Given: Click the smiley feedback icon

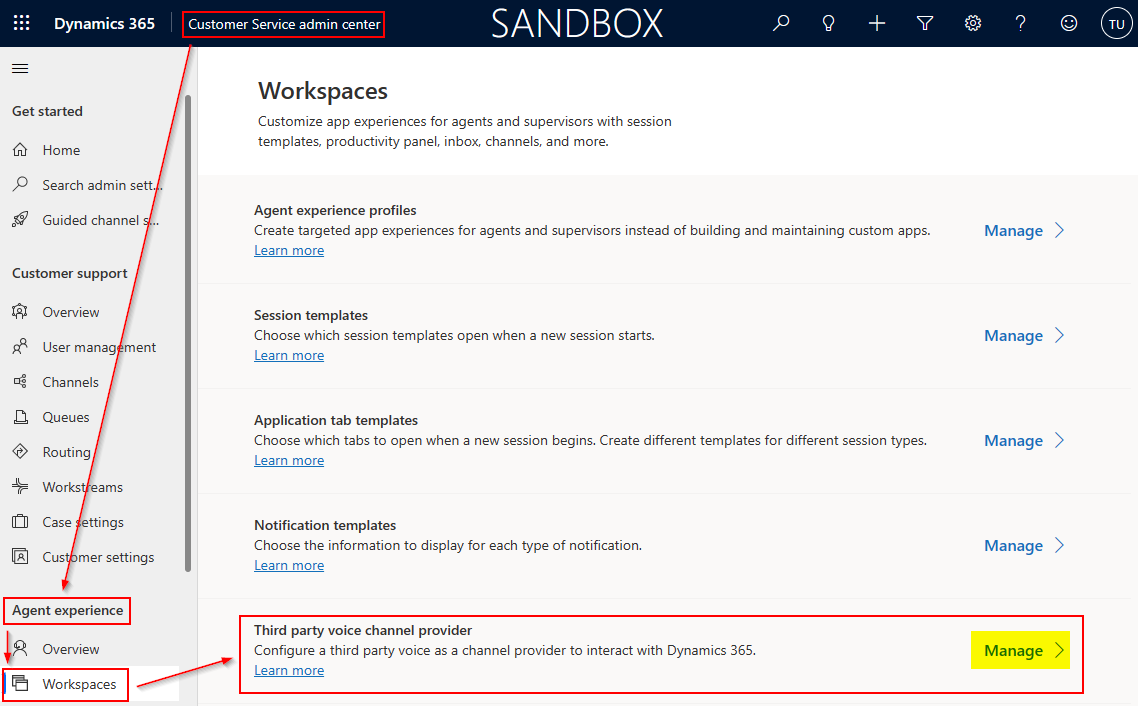Looking at the screenshot, I should (1068, 23).
